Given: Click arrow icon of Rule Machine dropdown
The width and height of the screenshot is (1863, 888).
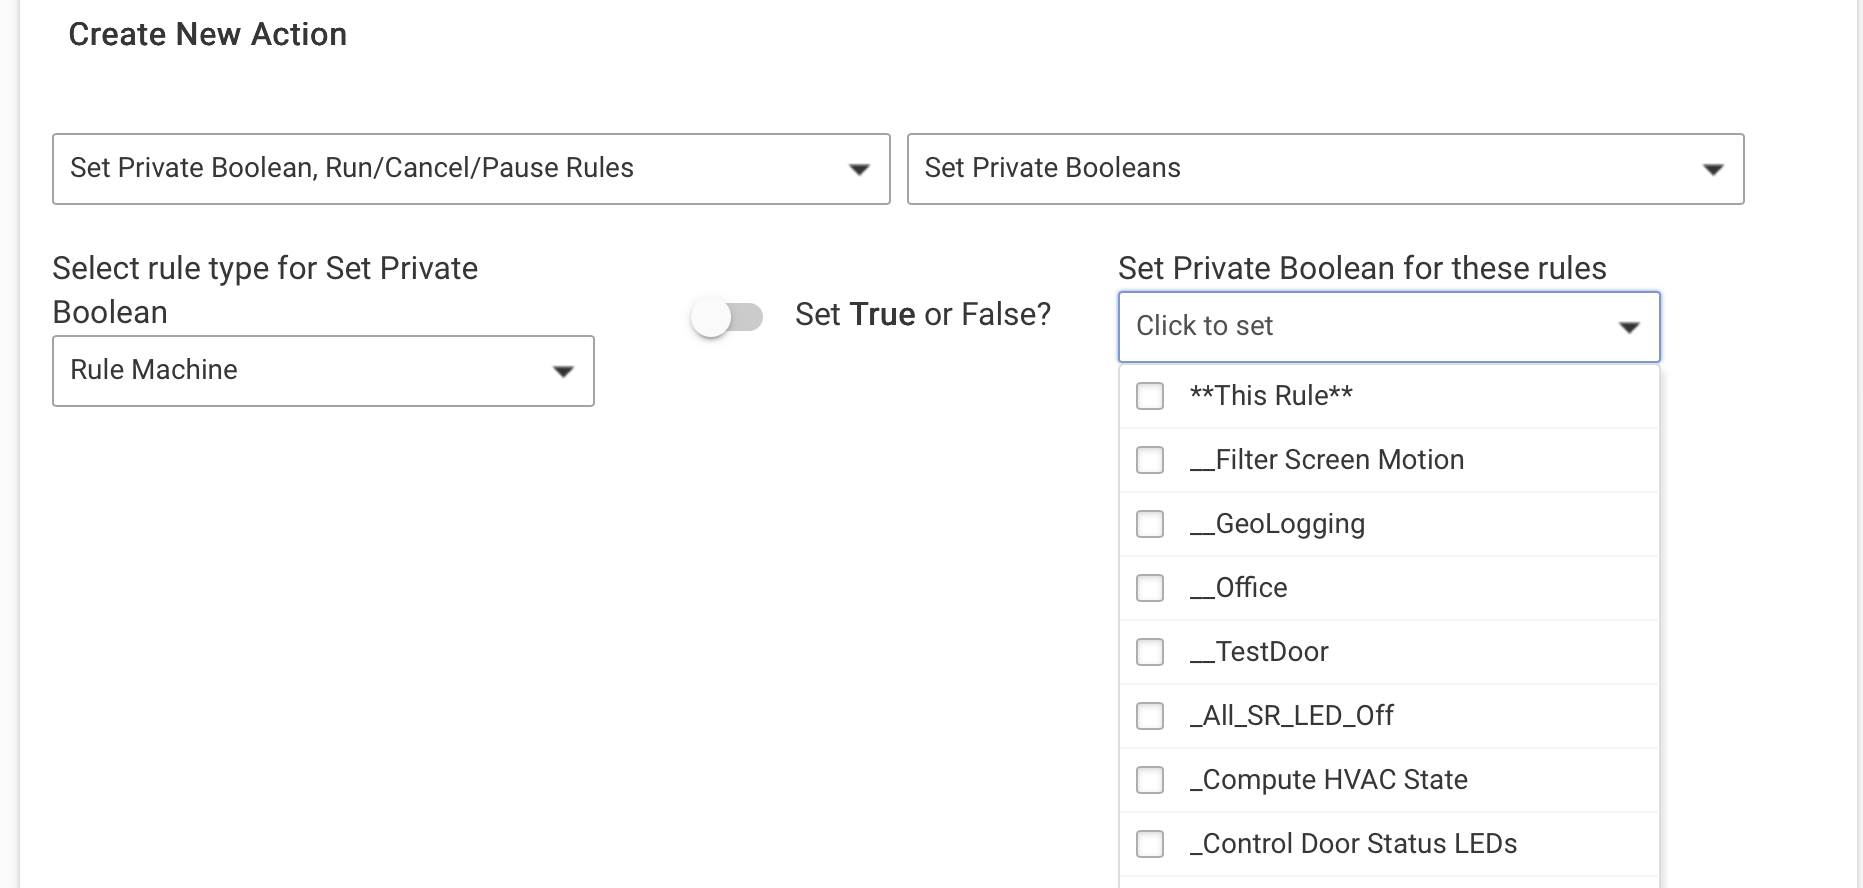Looking at the screenshot, I should (x=563, y=372).
